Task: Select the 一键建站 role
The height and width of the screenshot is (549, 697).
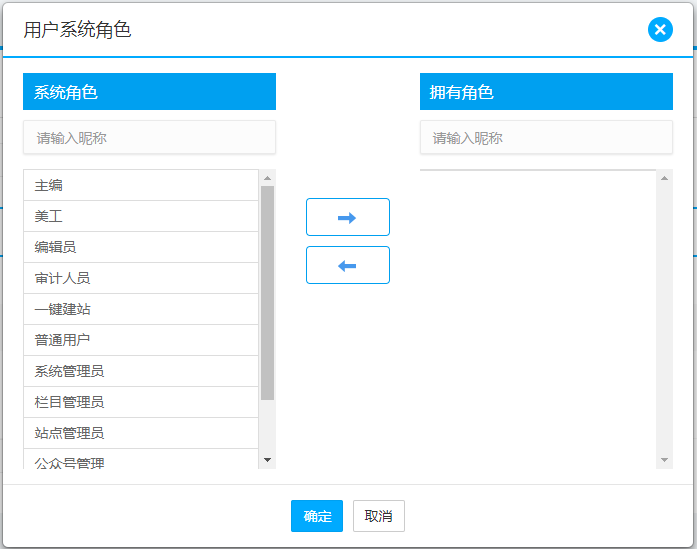Action: (x=141, y=309)
